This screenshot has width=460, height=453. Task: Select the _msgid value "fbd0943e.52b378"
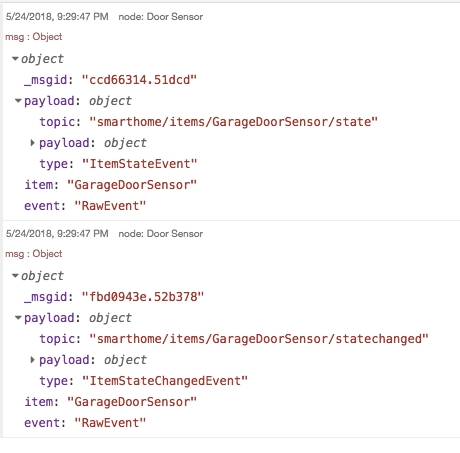(x=143, y=297)
